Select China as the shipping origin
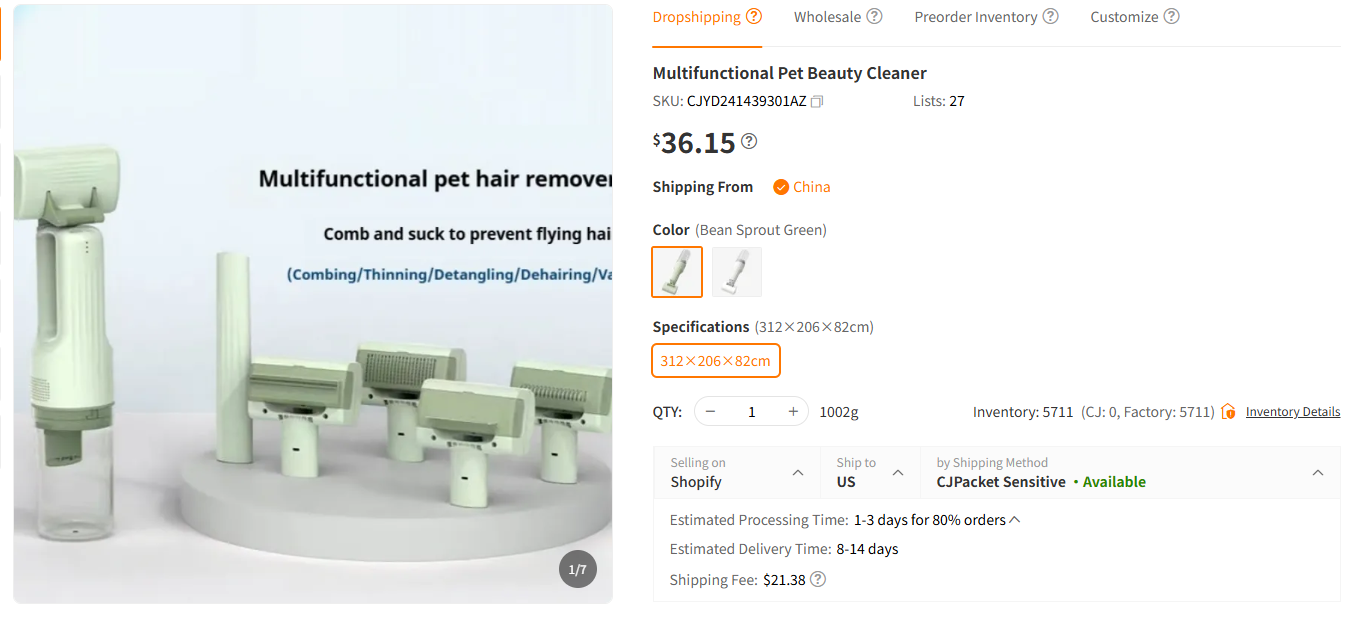 [x=801, y=187]
